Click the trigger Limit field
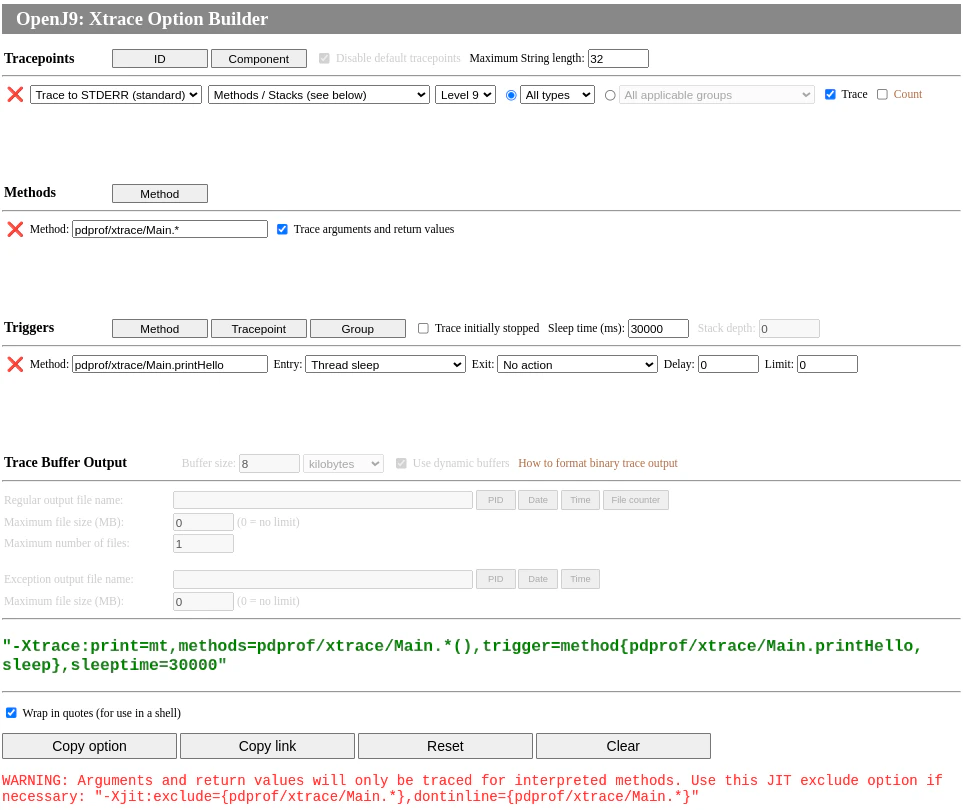The width and height of the screenshot is (963, 810). click(827, 365)
